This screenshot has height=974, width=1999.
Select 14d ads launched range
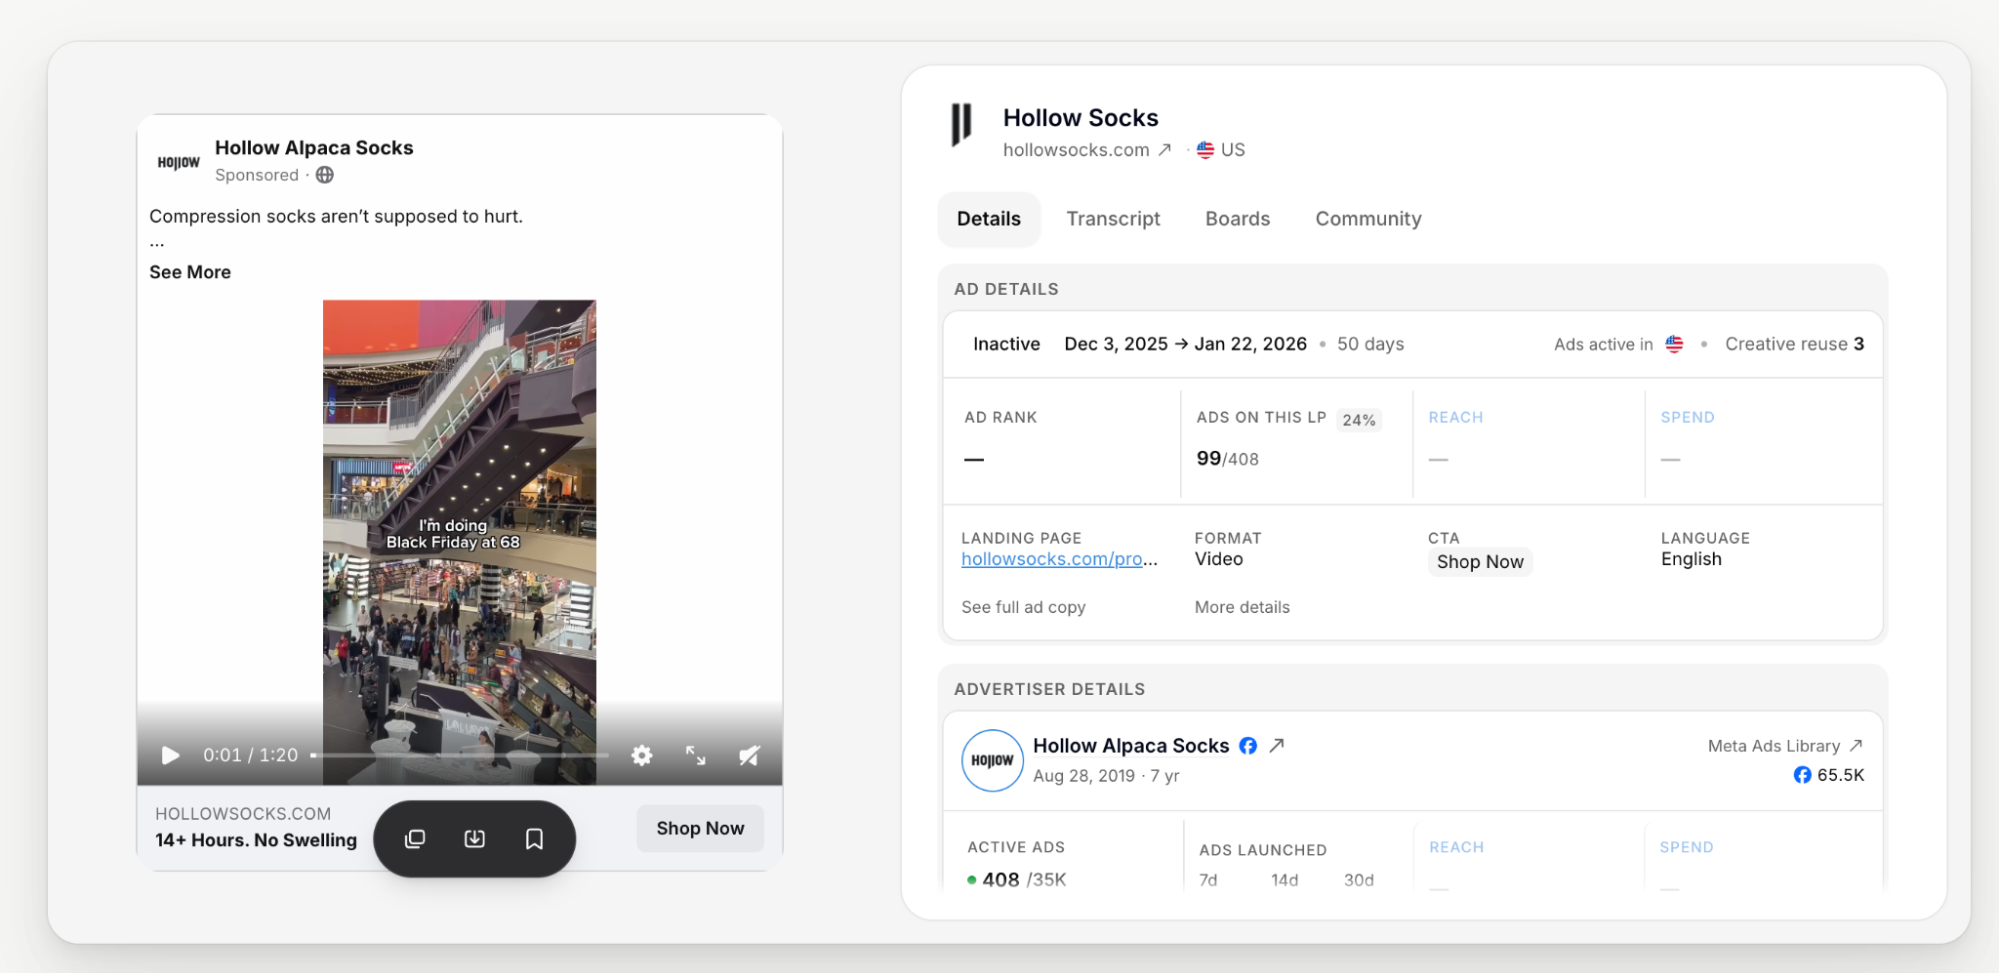pos(1284,880)
